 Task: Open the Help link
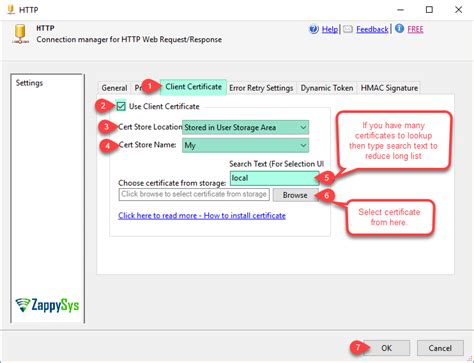click(x=329, y=29)
